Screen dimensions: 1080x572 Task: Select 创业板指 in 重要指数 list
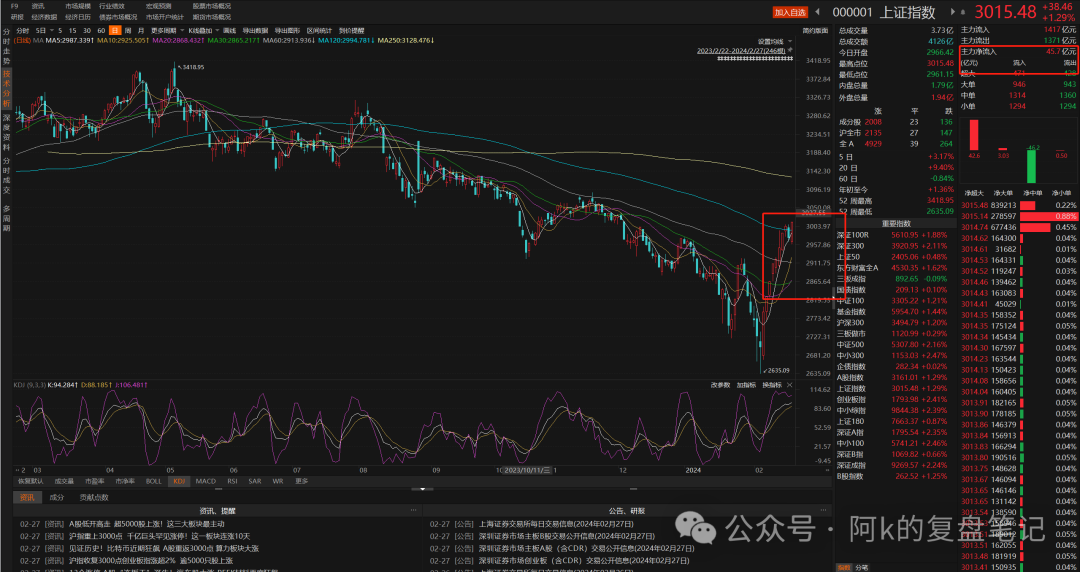point(851,399)
